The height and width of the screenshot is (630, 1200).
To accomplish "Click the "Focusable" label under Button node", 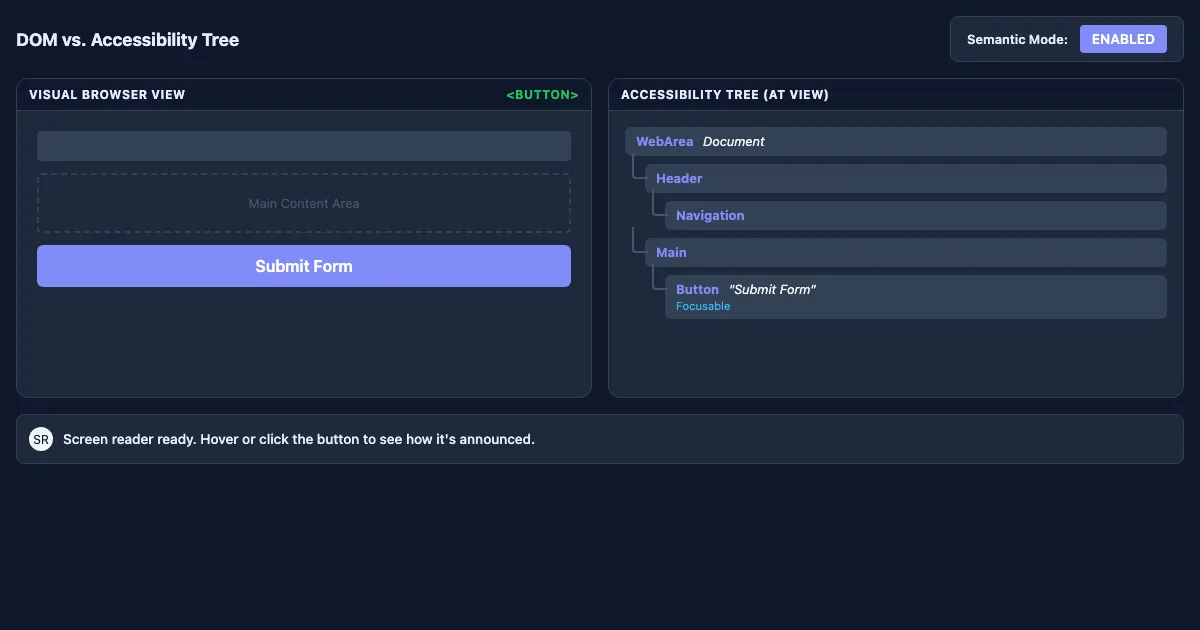I will 703,306.
